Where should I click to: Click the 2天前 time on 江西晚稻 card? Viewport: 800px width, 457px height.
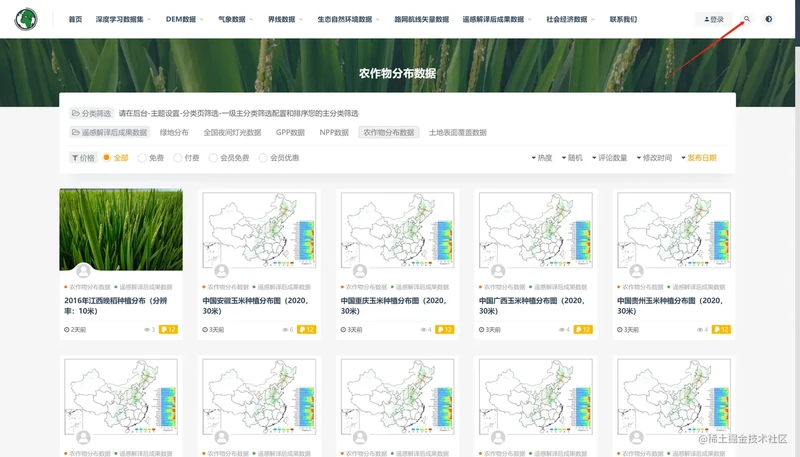[75, 330]
